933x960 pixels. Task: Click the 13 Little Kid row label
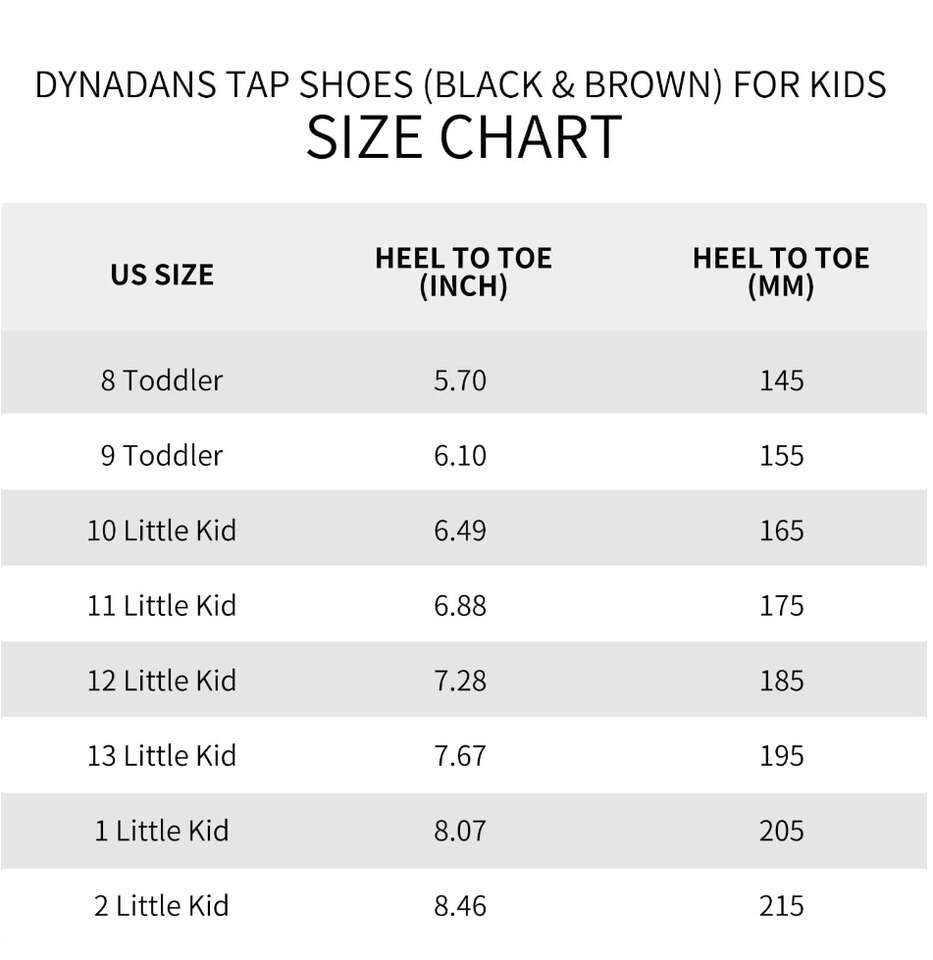click(162, 755)
